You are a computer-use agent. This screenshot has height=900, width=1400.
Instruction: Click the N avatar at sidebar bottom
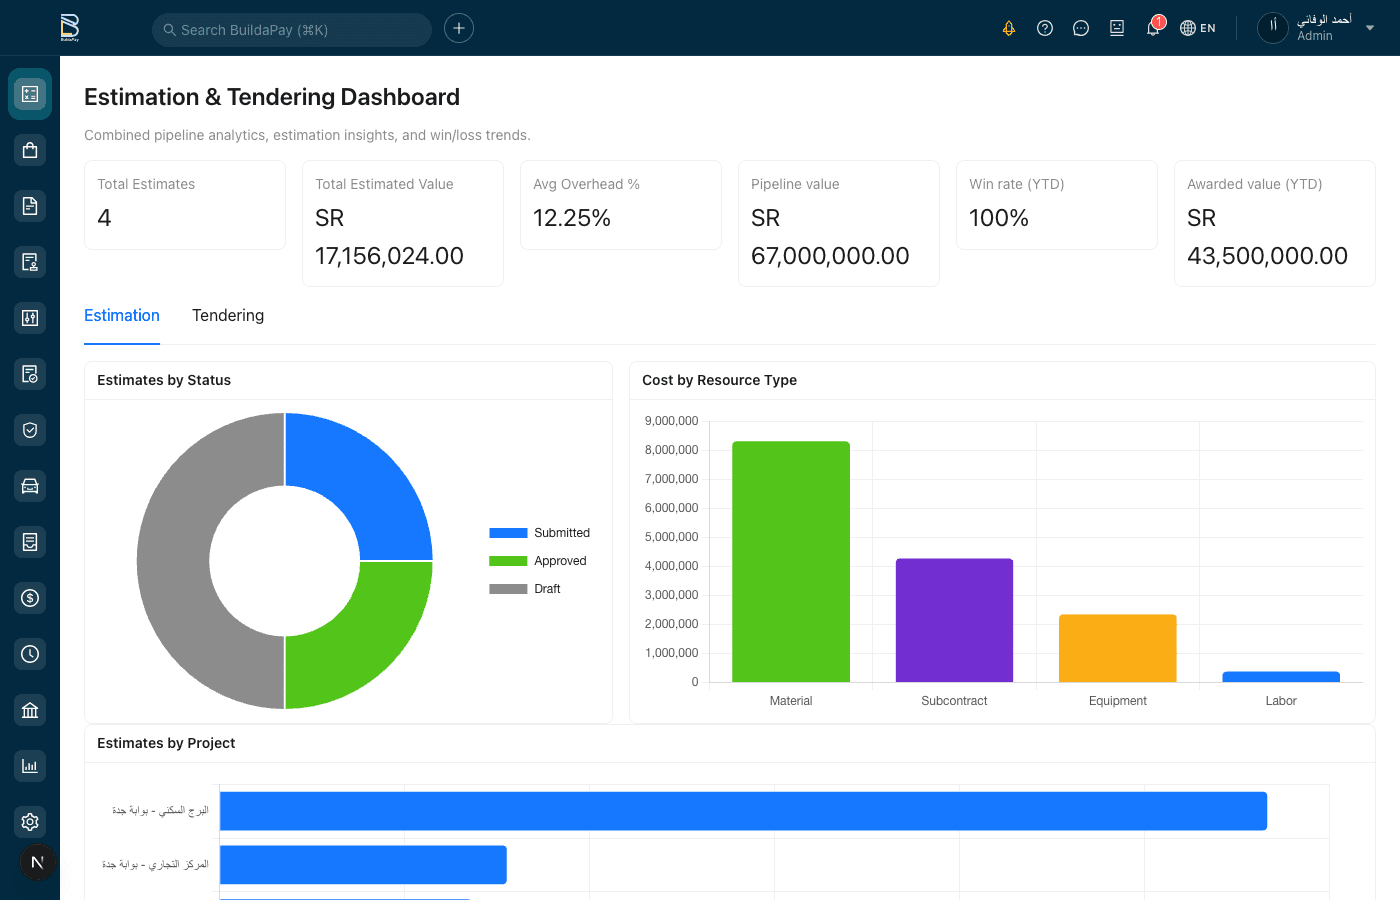(37, 862)
